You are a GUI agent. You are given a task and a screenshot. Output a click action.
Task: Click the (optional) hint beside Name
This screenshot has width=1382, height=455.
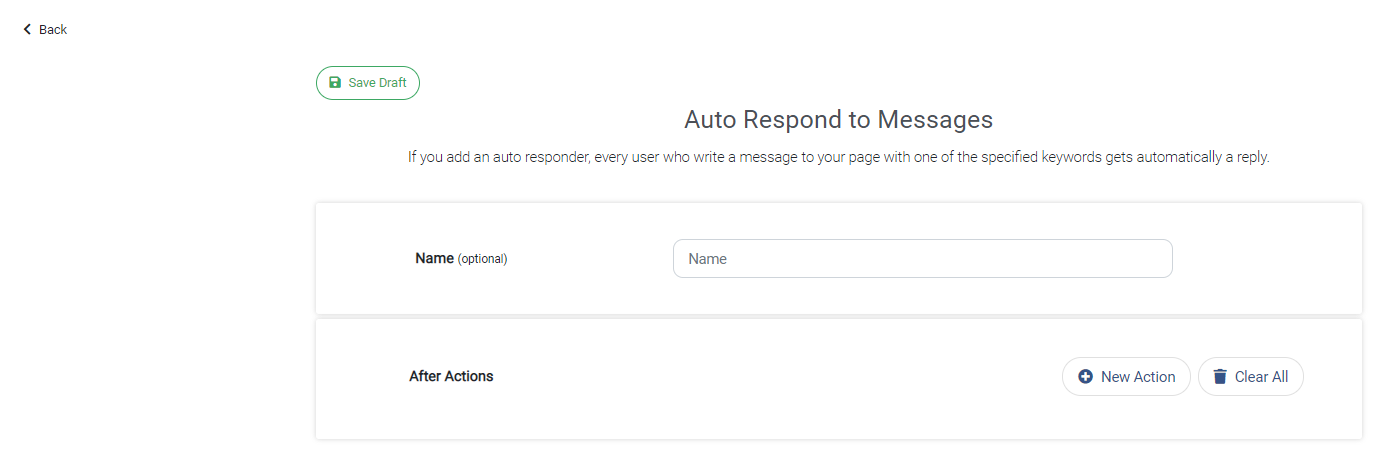pyautogui.click(x=482, y=259)
